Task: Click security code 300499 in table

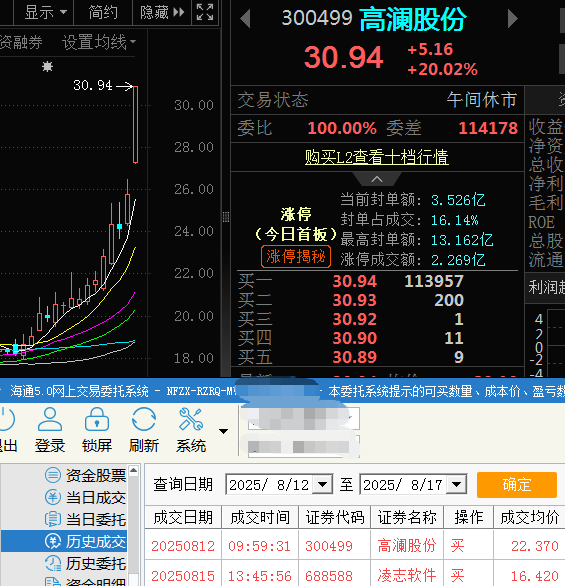Action: coord(329,546)
